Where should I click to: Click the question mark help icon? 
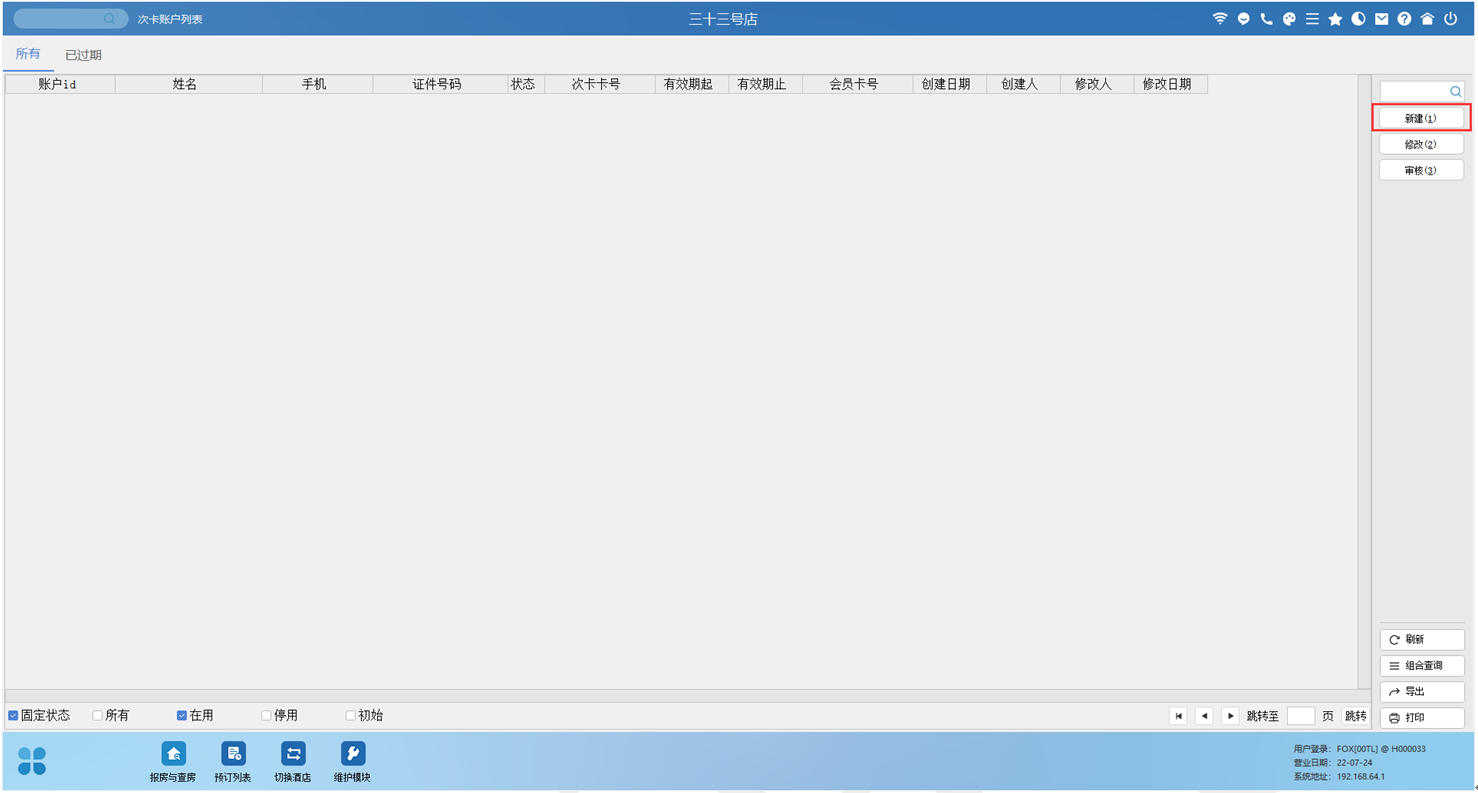tap(1404, 19)
